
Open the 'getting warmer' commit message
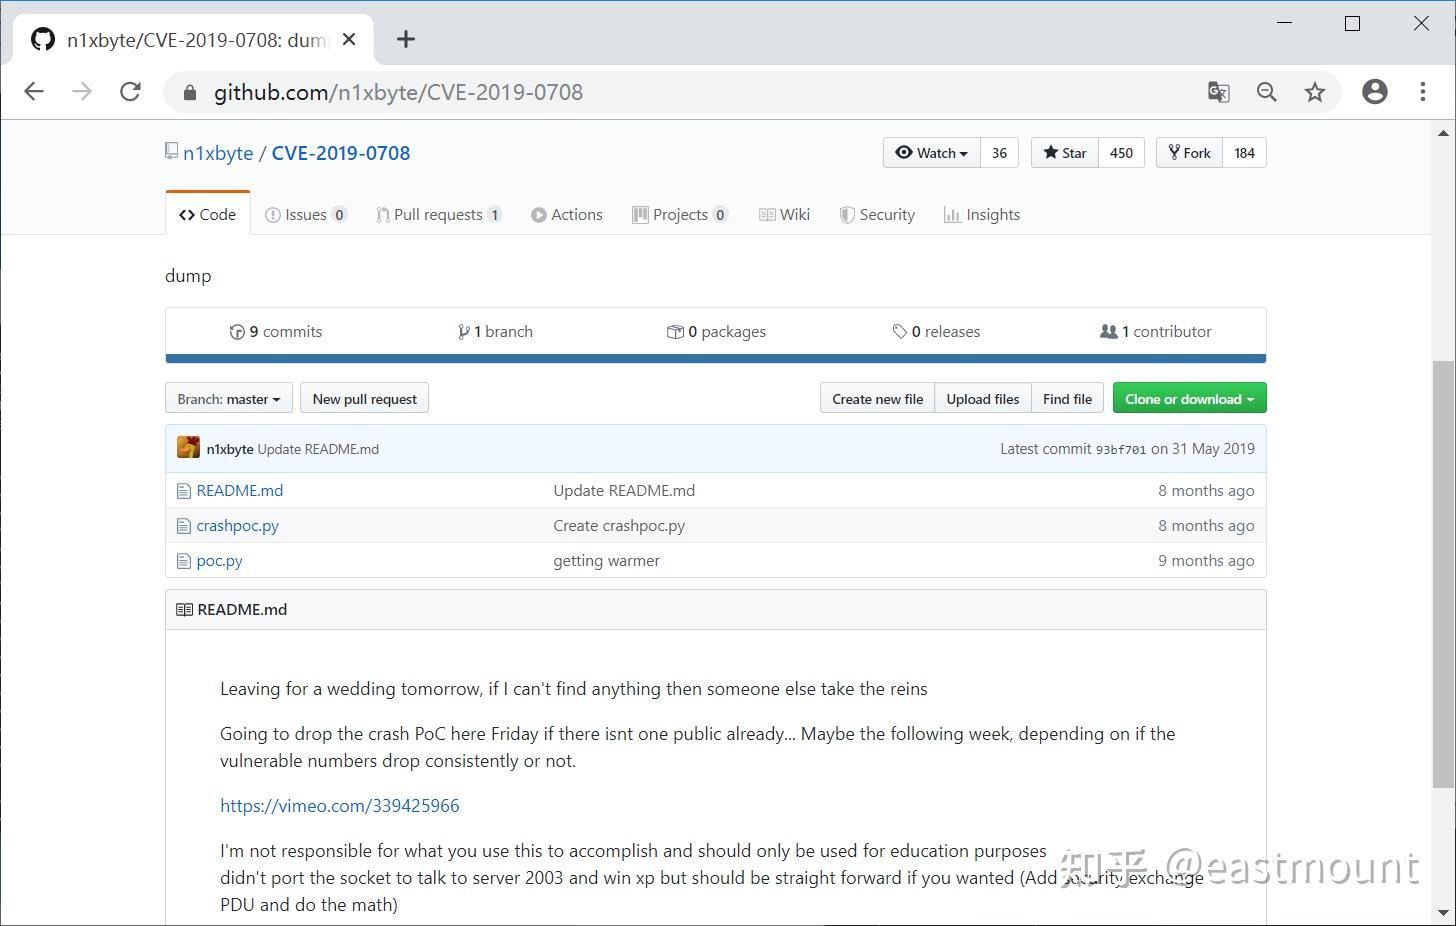click(x=607, y=561)
